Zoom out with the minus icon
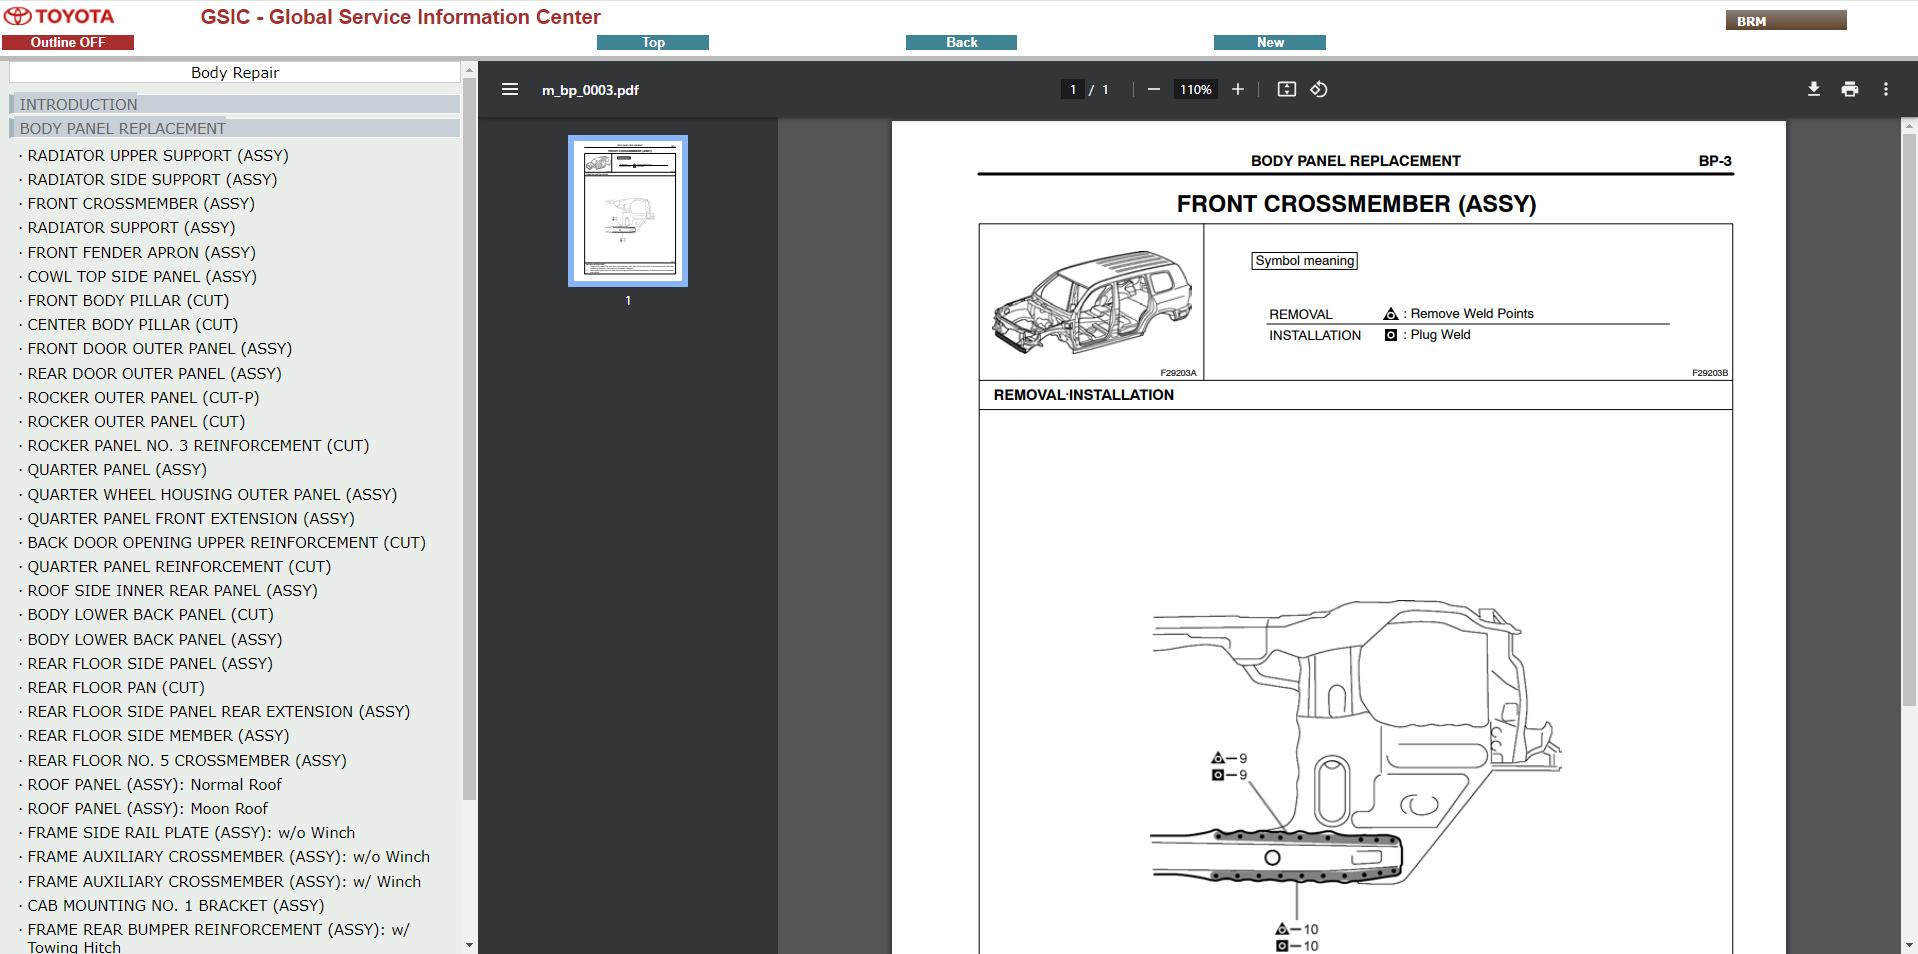1918x954 pixels. pos(1153,89)
